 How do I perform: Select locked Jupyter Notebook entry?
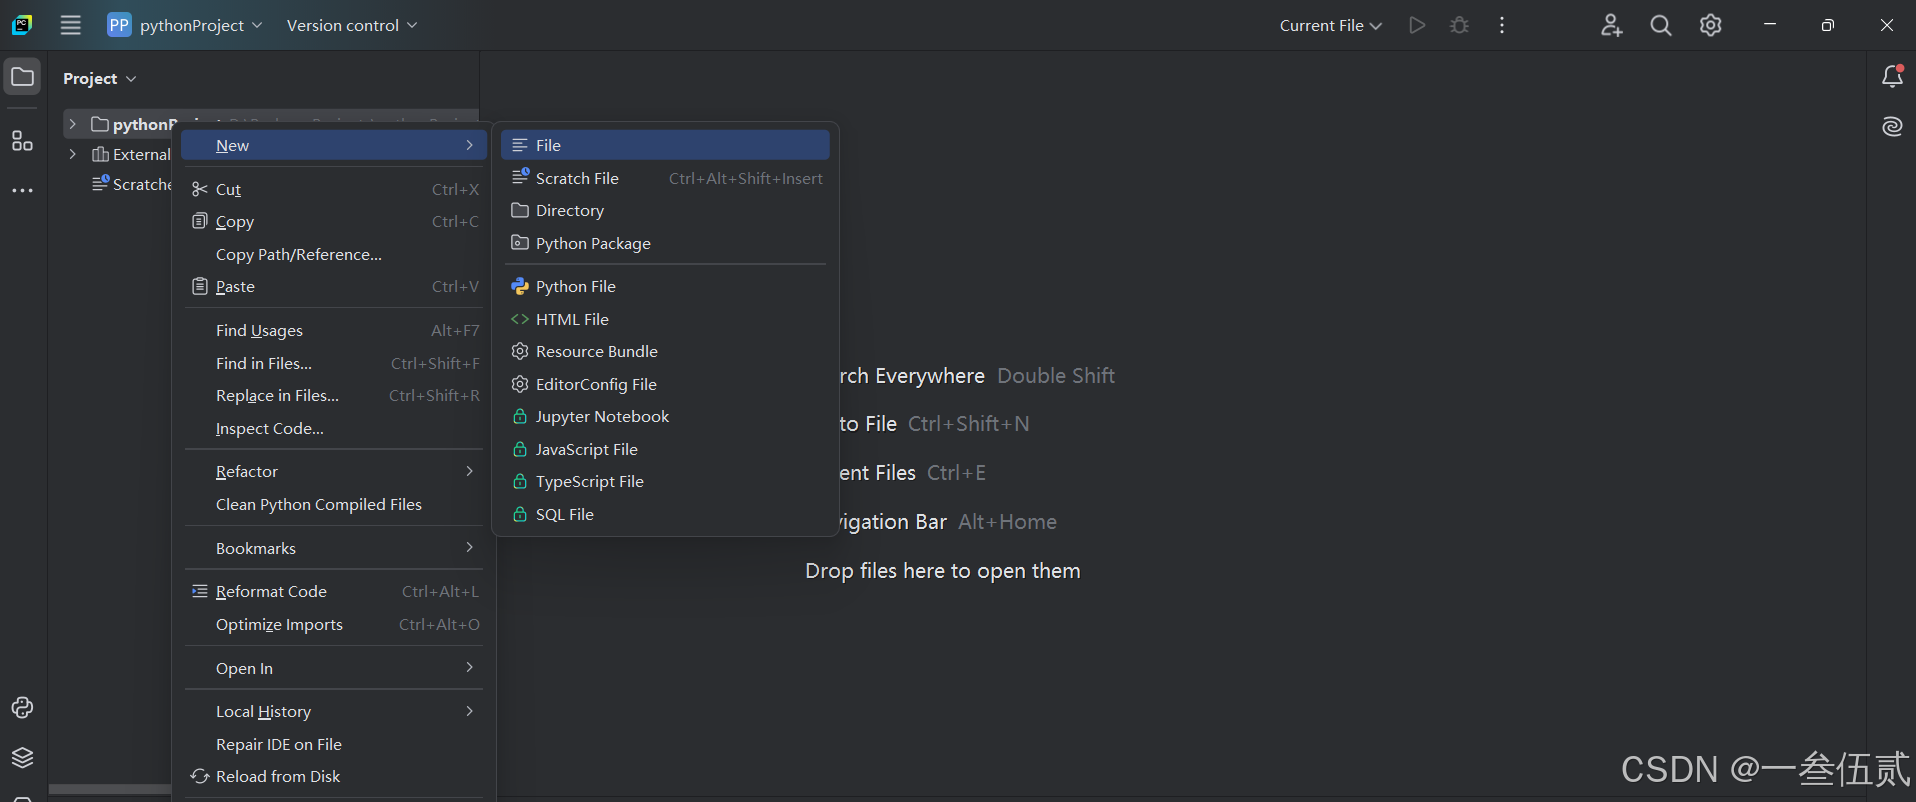(x=665, y=416)
